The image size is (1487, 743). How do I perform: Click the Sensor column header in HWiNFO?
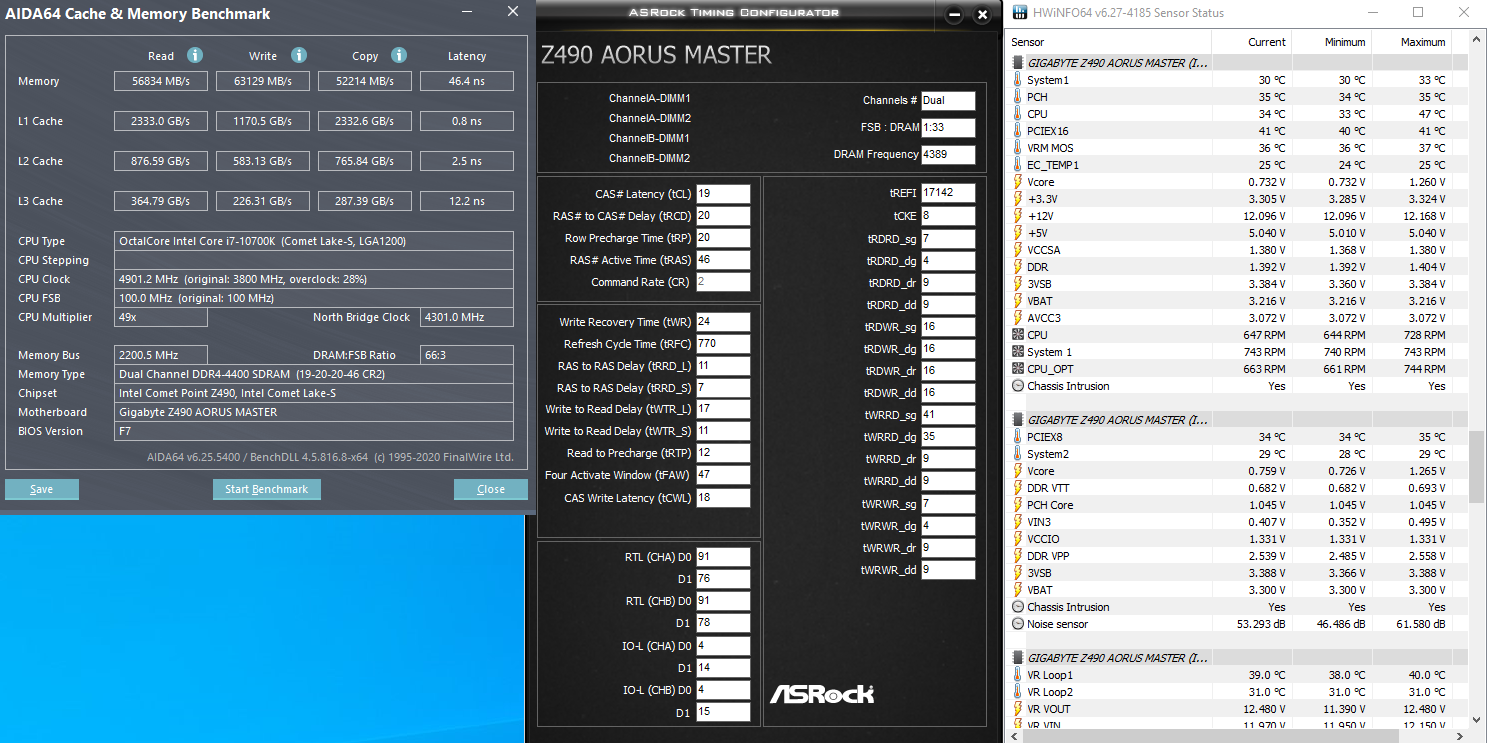pos(1109,42)
